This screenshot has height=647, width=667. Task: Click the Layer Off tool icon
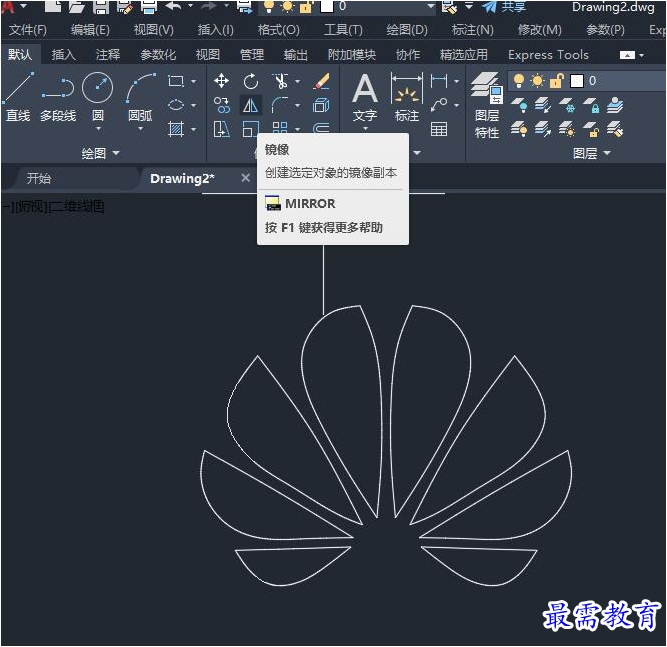(519, 105)
